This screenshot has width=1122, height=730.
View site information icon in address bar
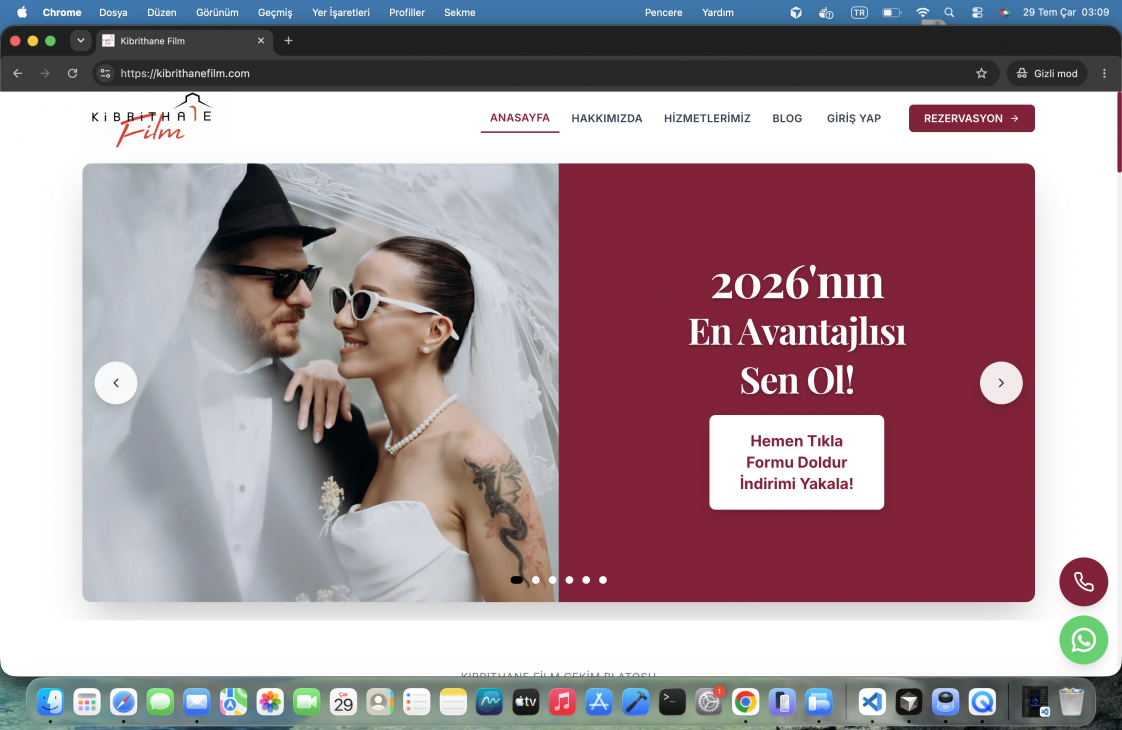tap(105, 73)
